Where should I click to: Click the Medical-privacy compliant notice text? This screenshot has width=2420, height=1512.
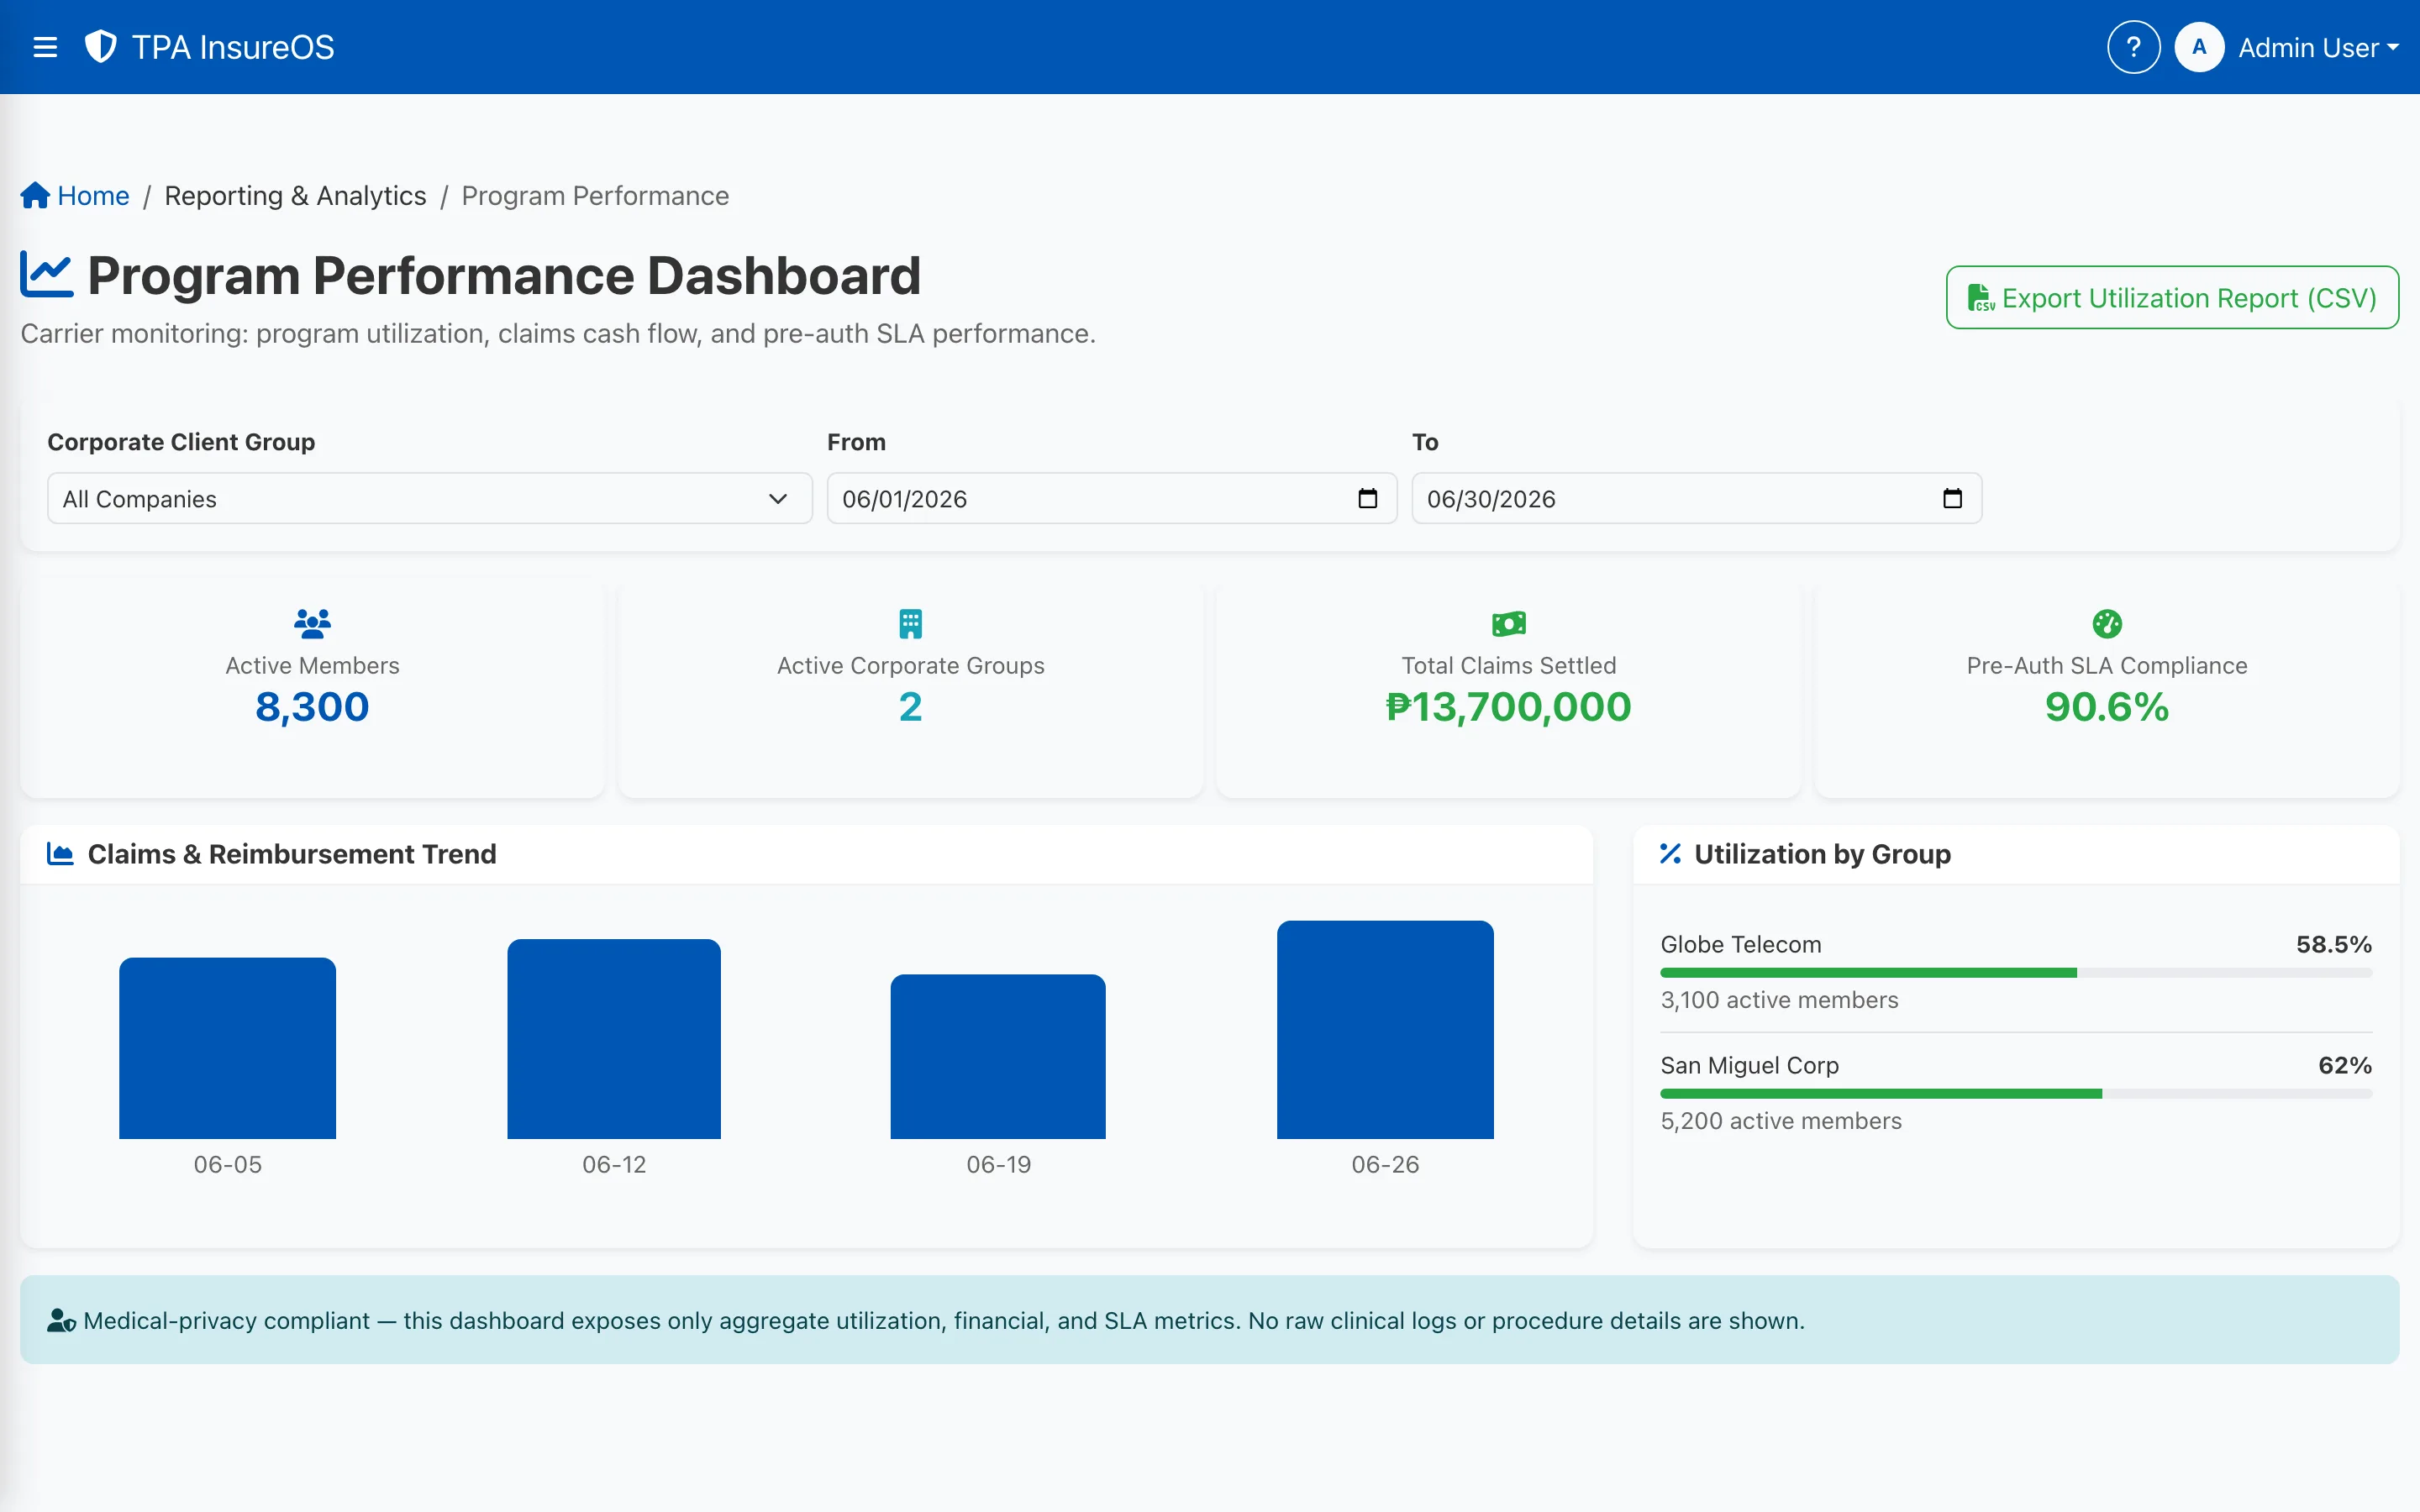pyautogui.click(x=944, y=1321)
